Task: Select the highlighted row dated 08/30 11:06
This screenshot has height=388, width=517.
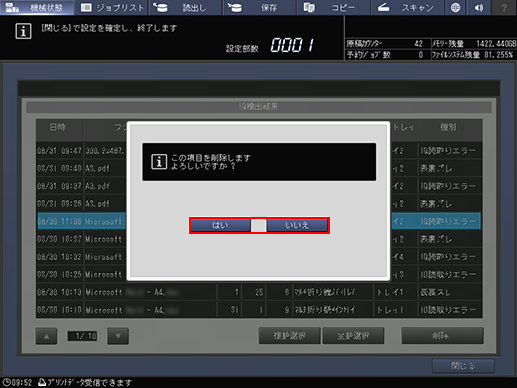Action: [x=259, y=221]
